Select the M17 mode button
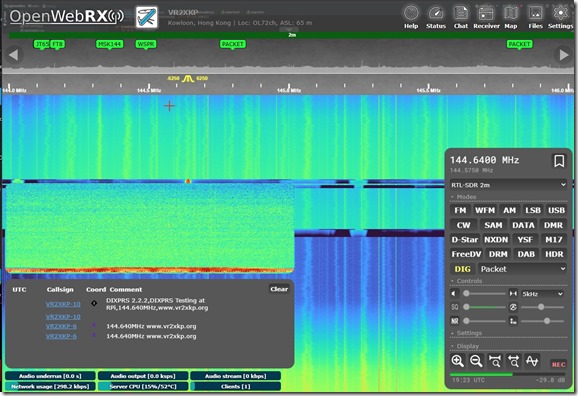Viewport: 578px width, 396px height. click(554, 240)
